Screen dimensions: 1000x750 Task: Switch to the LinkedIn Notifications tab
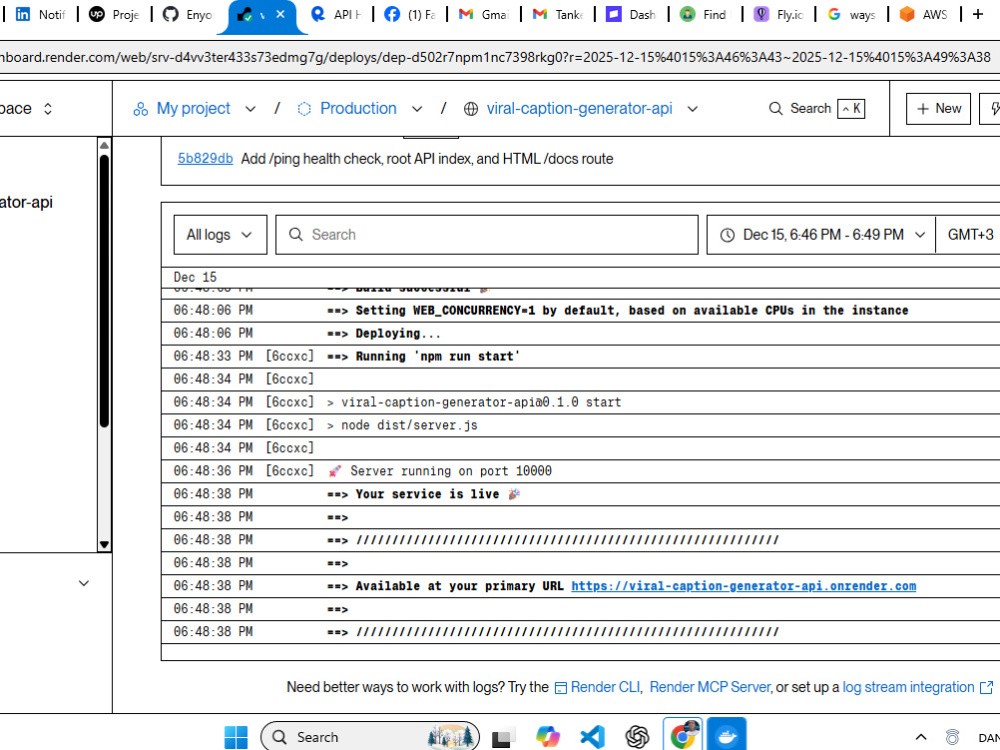point(40,14)
